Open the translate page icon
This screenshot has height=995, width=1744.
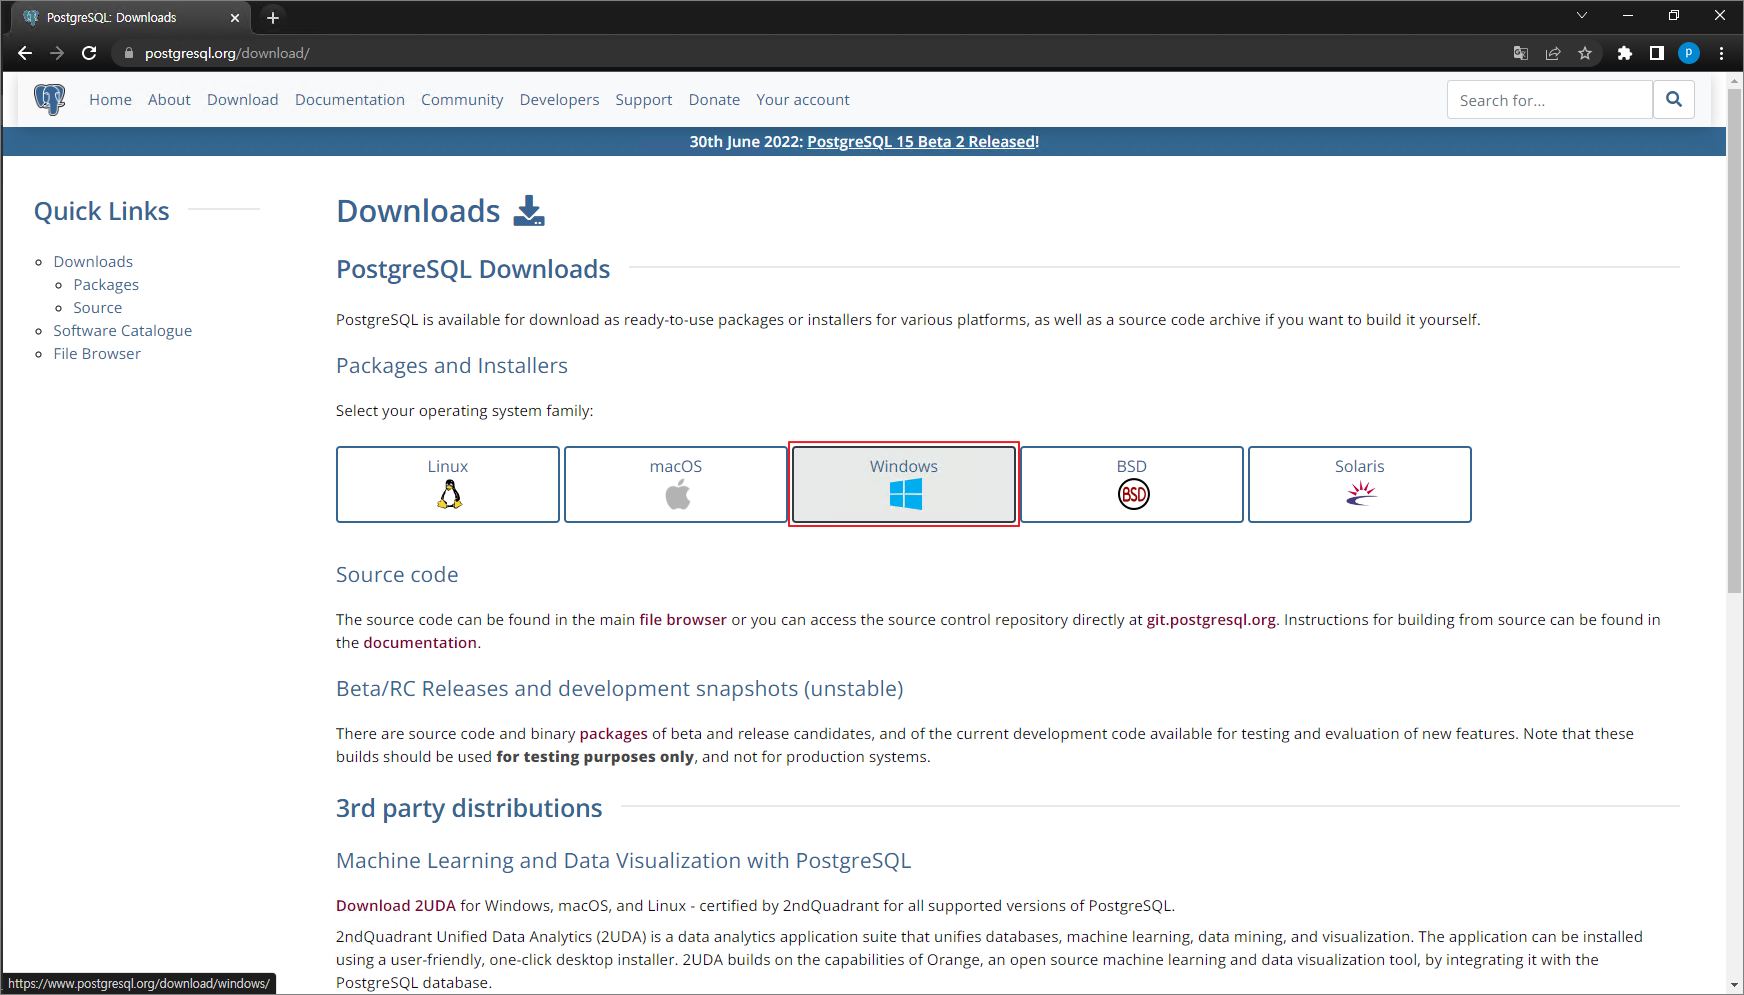(x=1521, y=53)
